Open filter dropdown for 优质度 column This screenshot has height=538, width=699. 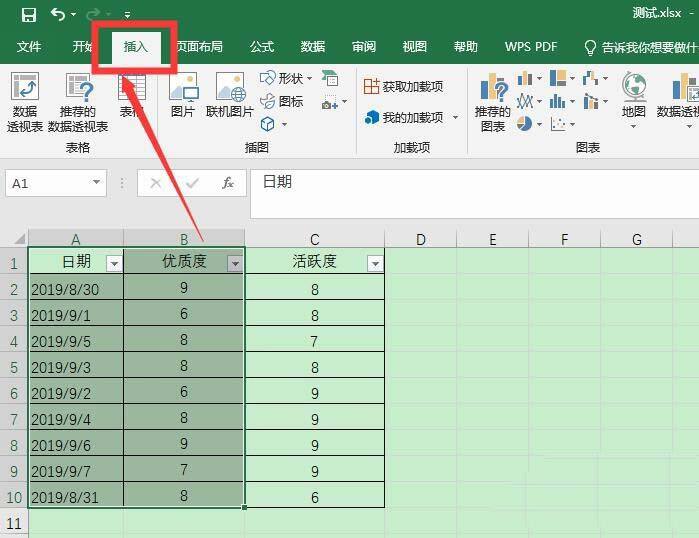tap(234, 263)
